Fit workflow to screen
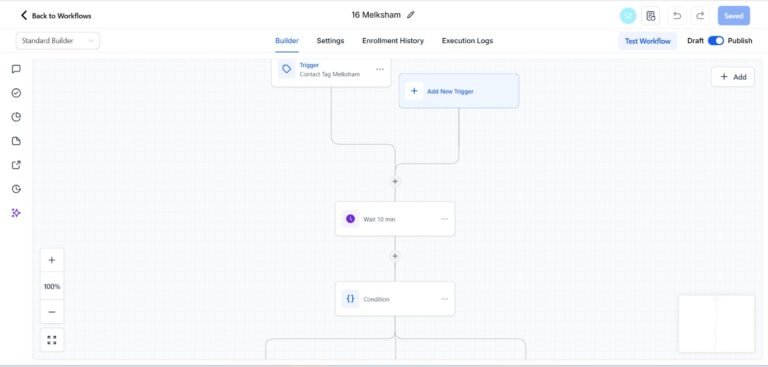Viewport: 768px width, 367px height. [52, 340]
